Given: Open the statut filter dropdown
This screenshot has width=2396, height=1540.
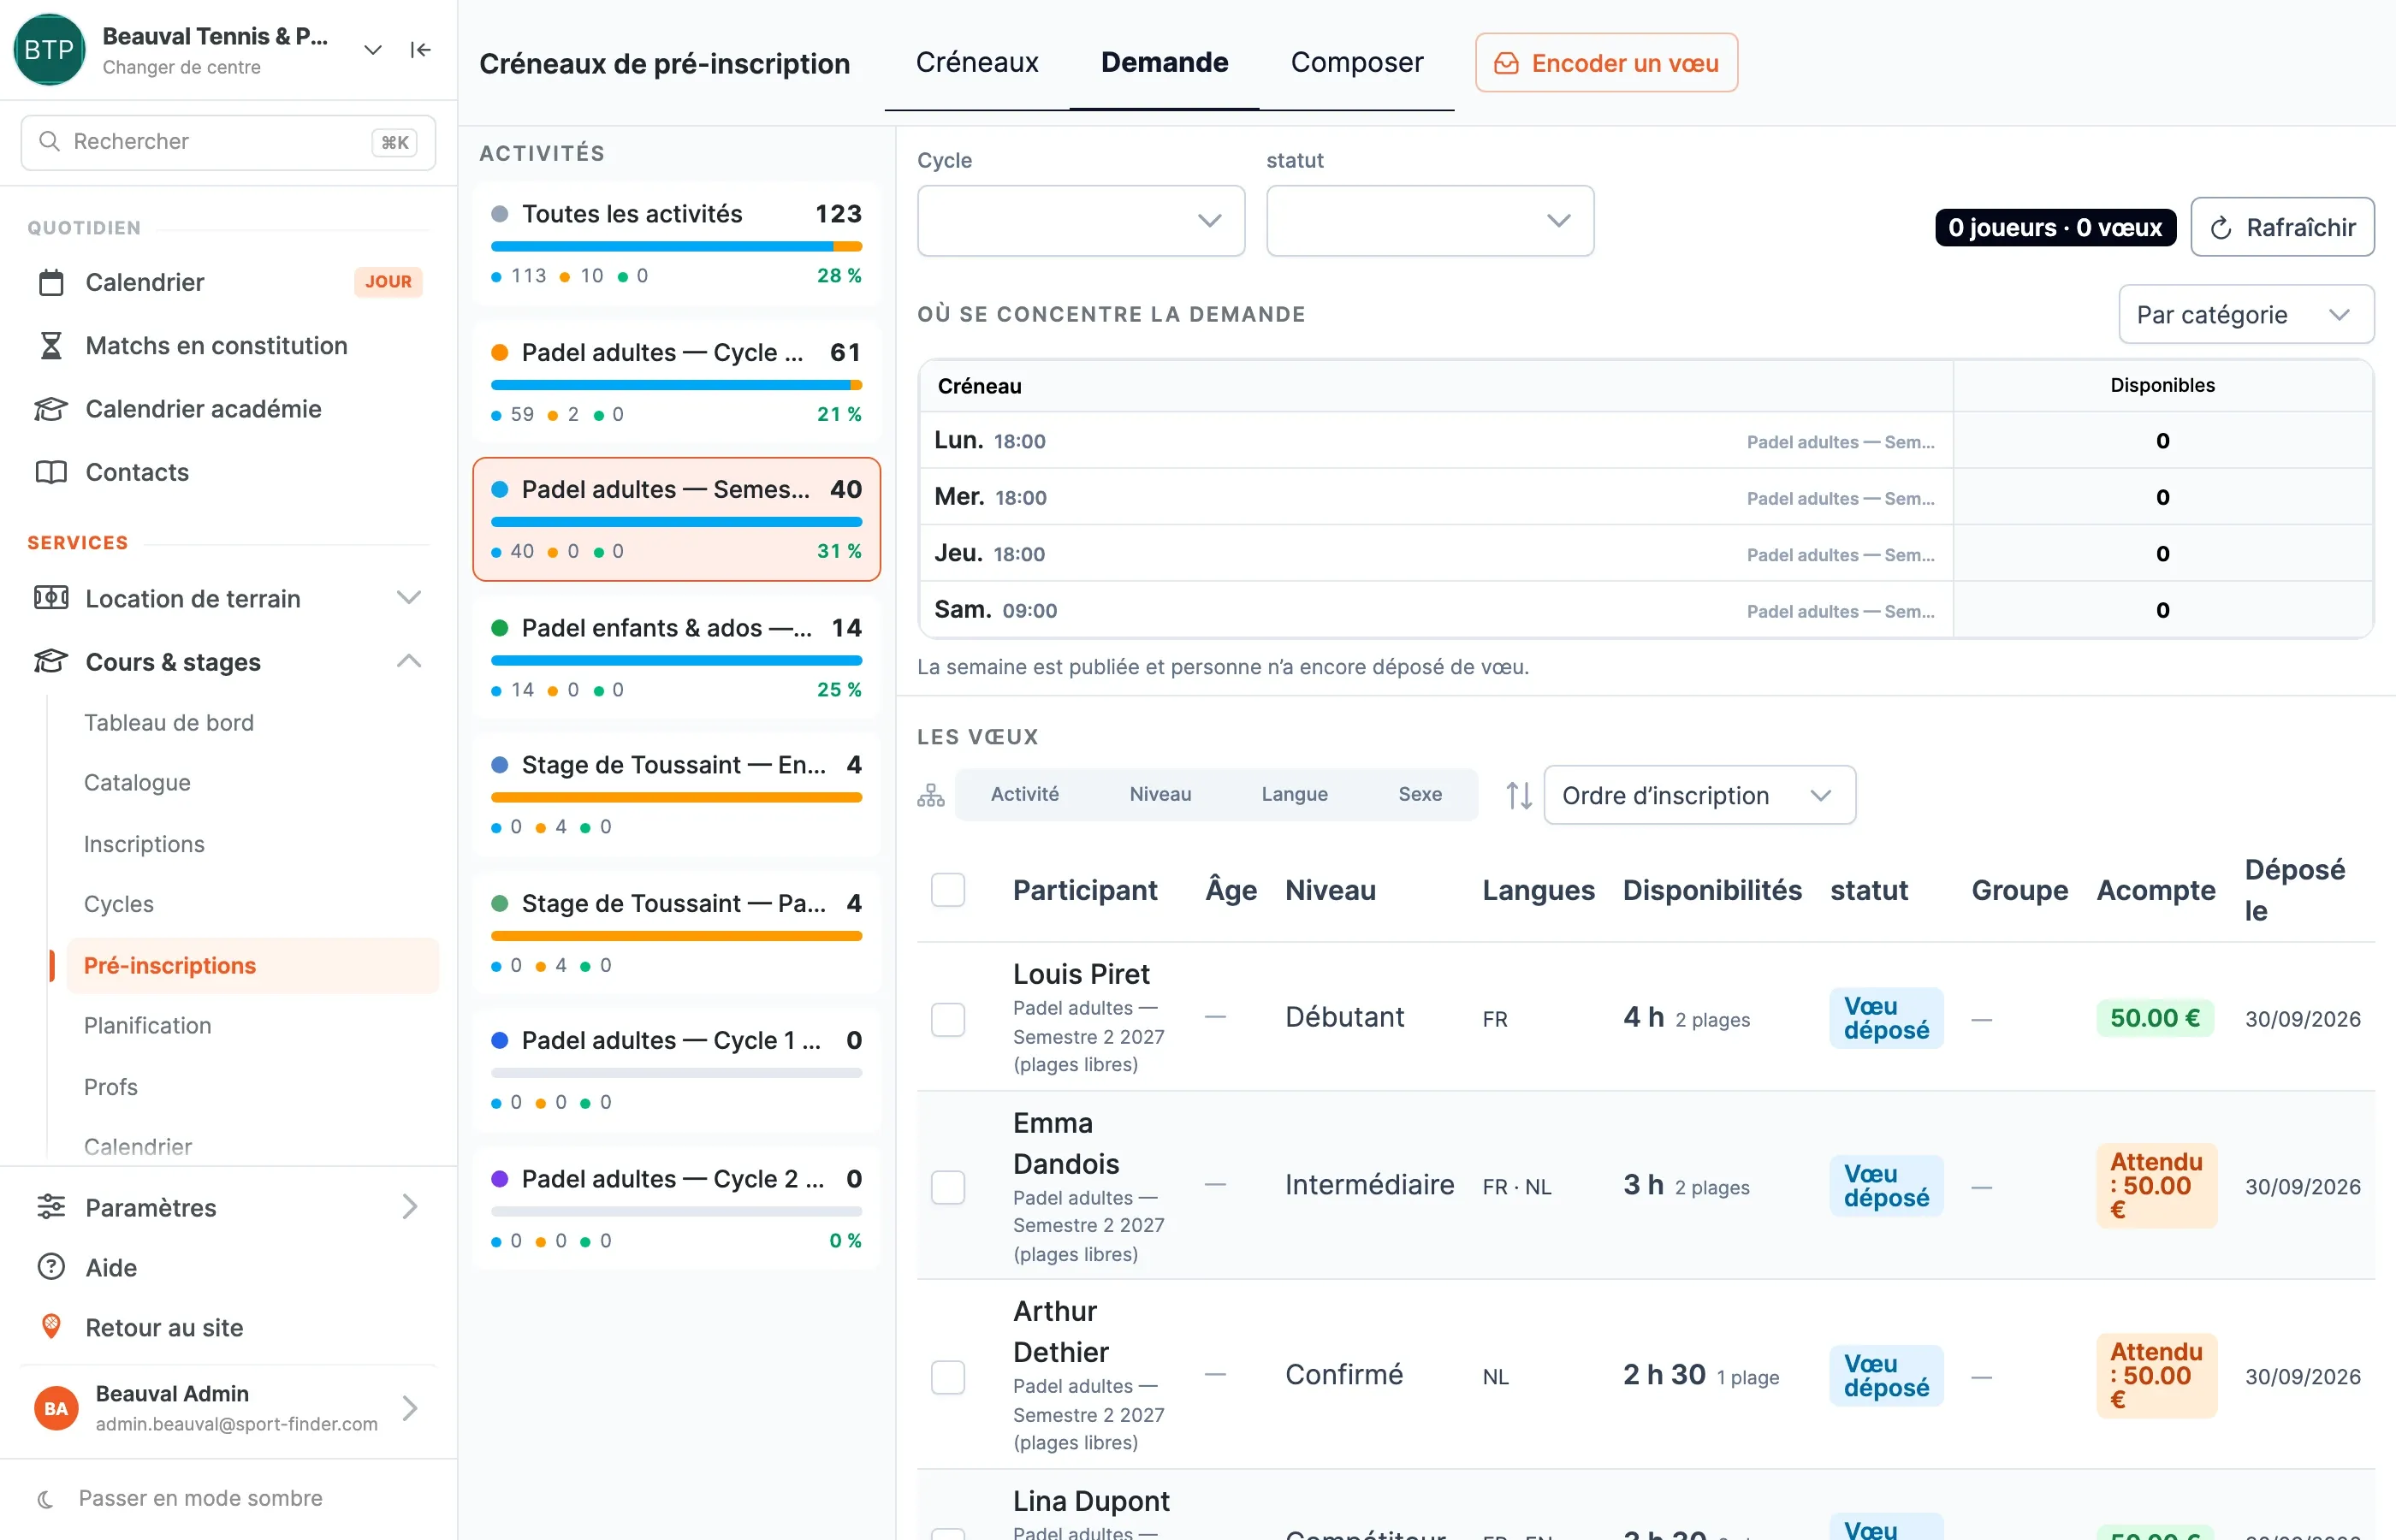Looking at the screenshot, I should (1430, 221).
